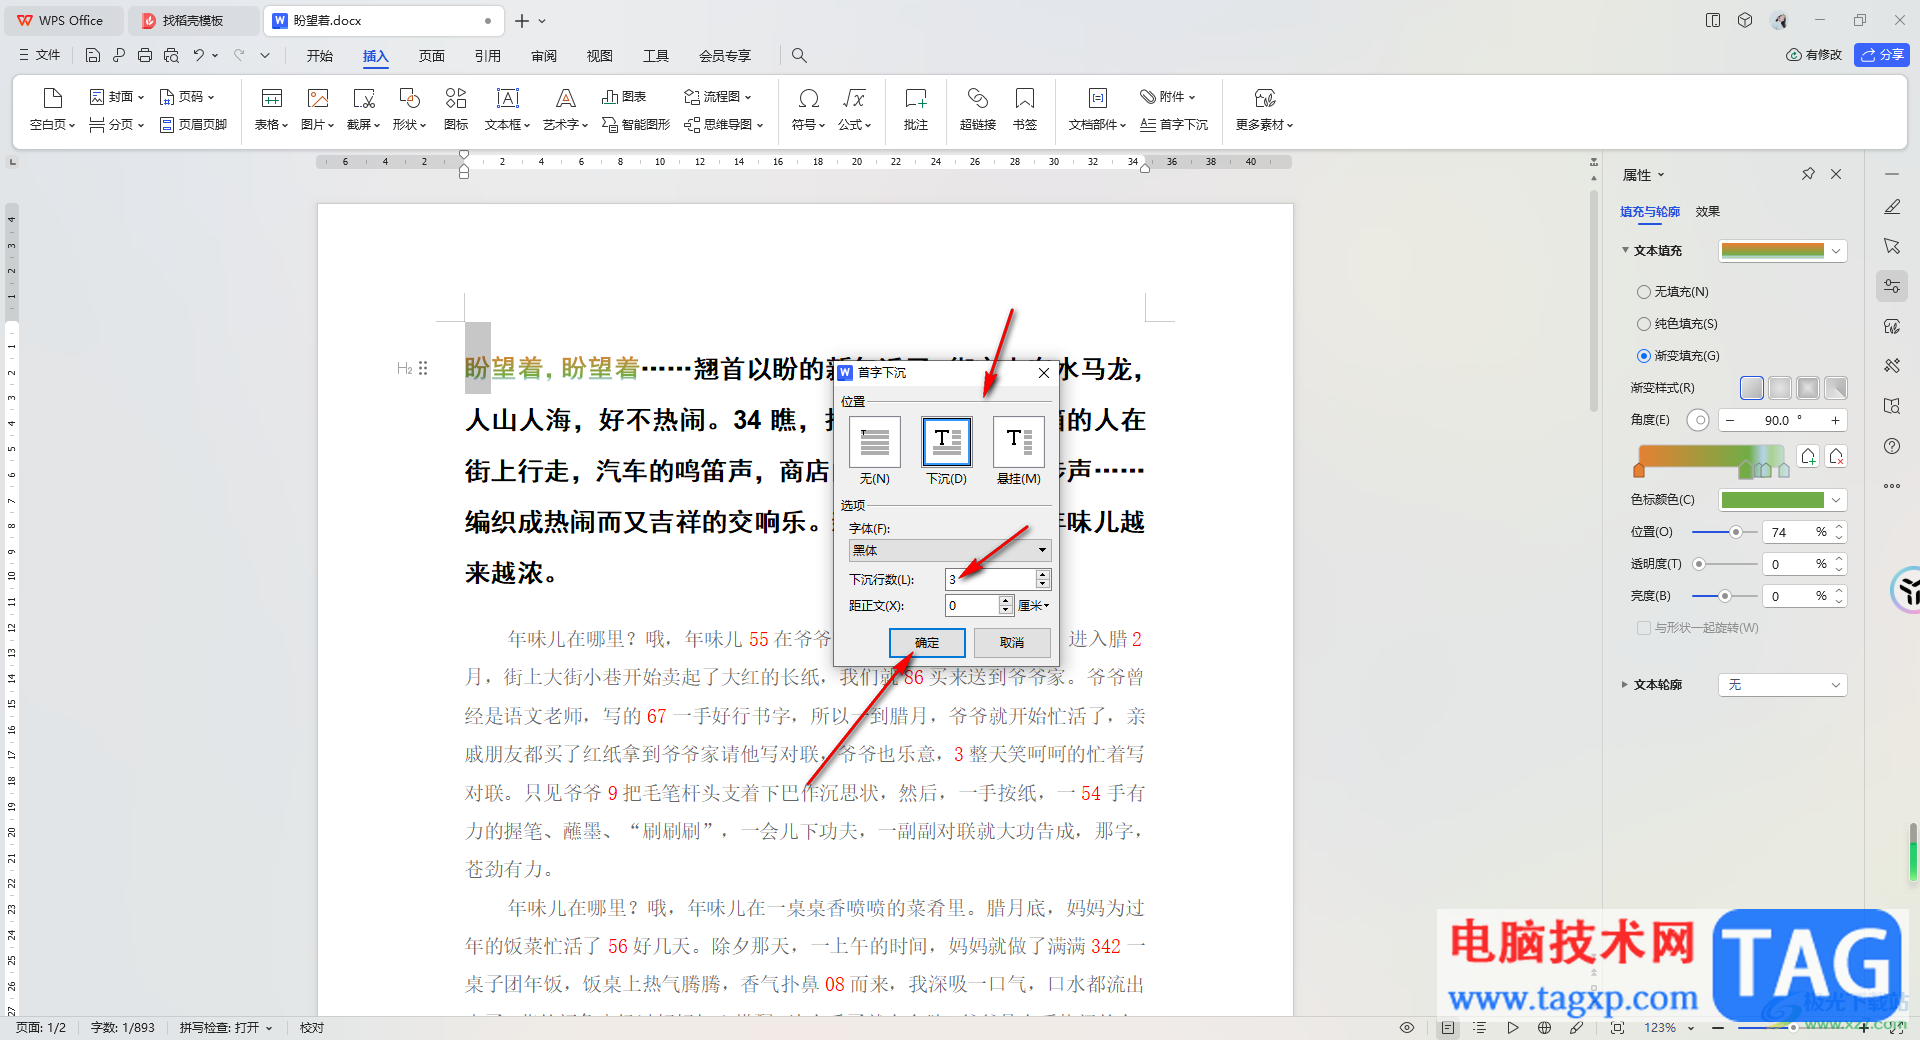
Task: Adjust the 亮度(B) slider
Action: [1724, 596]
